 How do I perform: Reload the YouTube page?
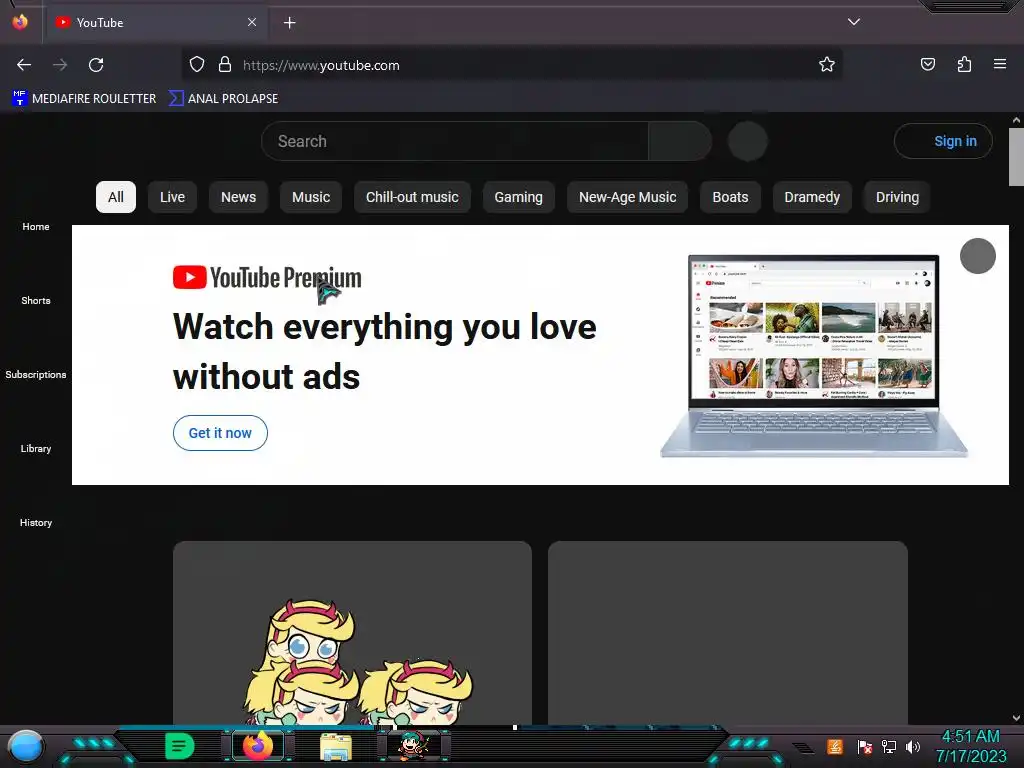click(x=96, y=65)
